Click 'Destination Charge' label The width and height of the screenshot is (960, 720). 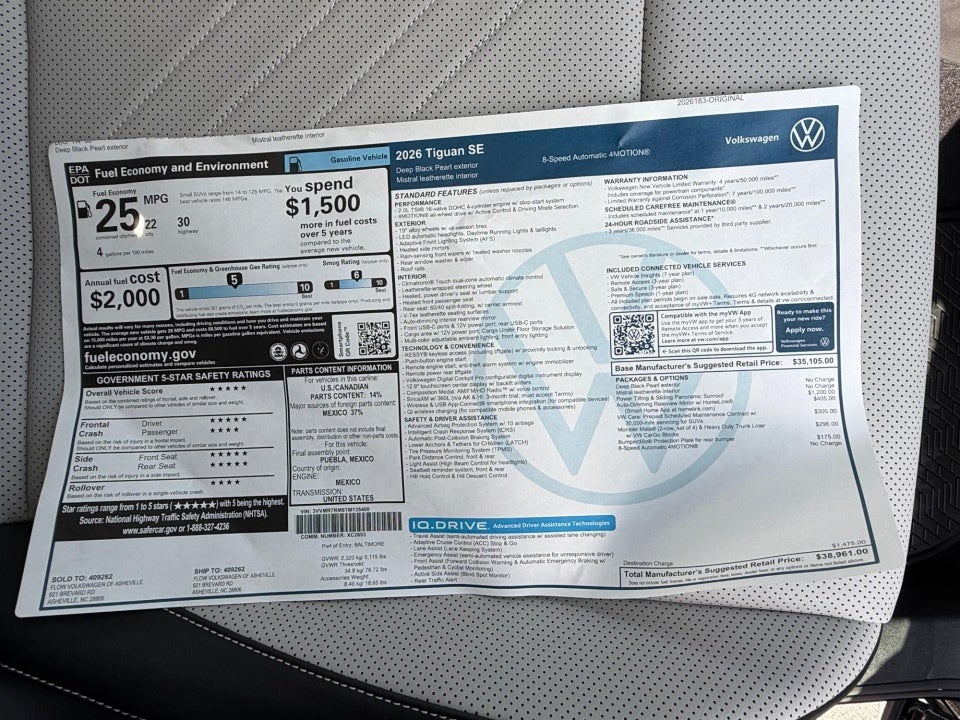(x=648, y=563)
